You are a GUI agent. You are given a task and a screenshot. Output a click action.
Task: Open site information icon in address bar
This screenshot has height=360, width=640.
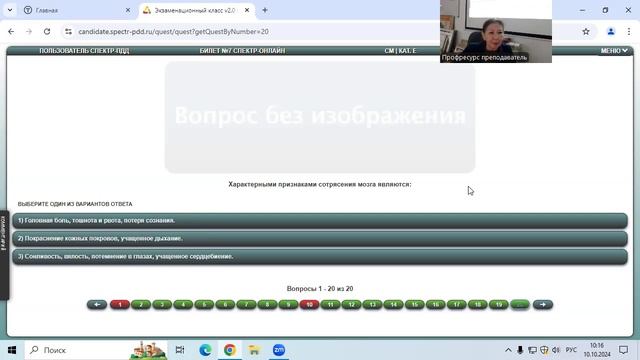click(x=68, y=31)
